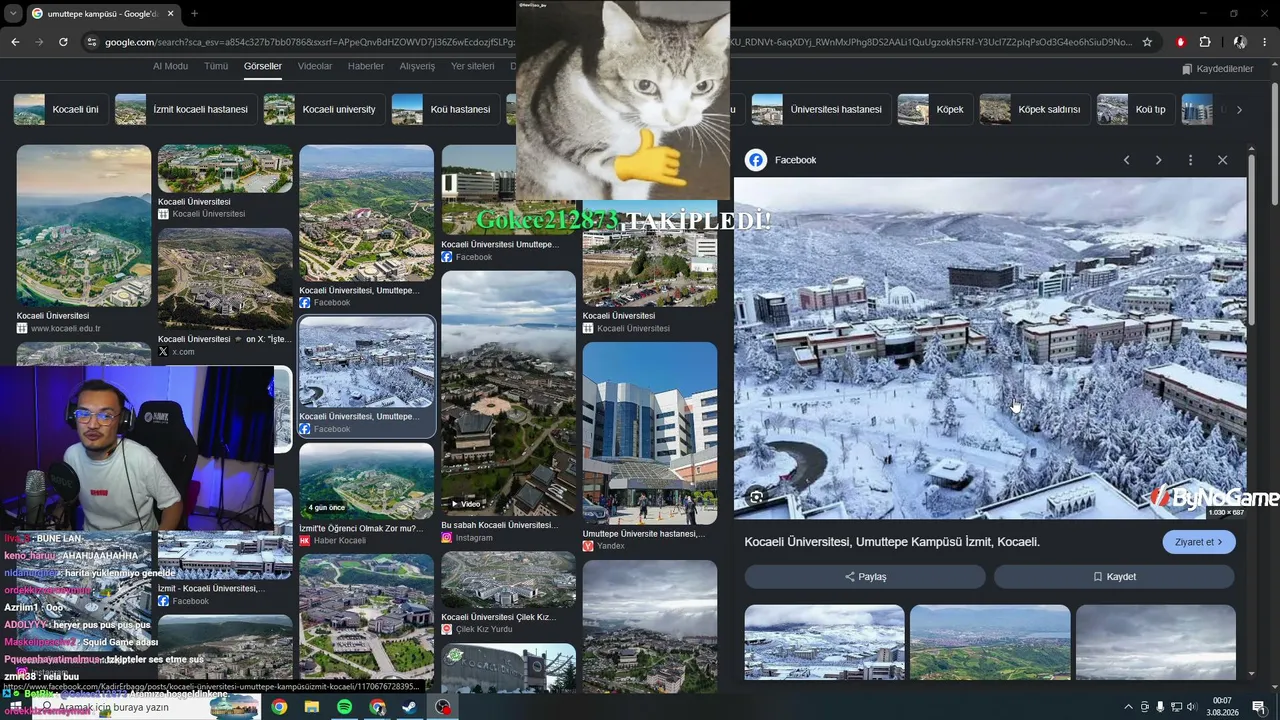Open the snowy related image thumbnail
This screenshot has height=720, width=1280.
[824, 642]
